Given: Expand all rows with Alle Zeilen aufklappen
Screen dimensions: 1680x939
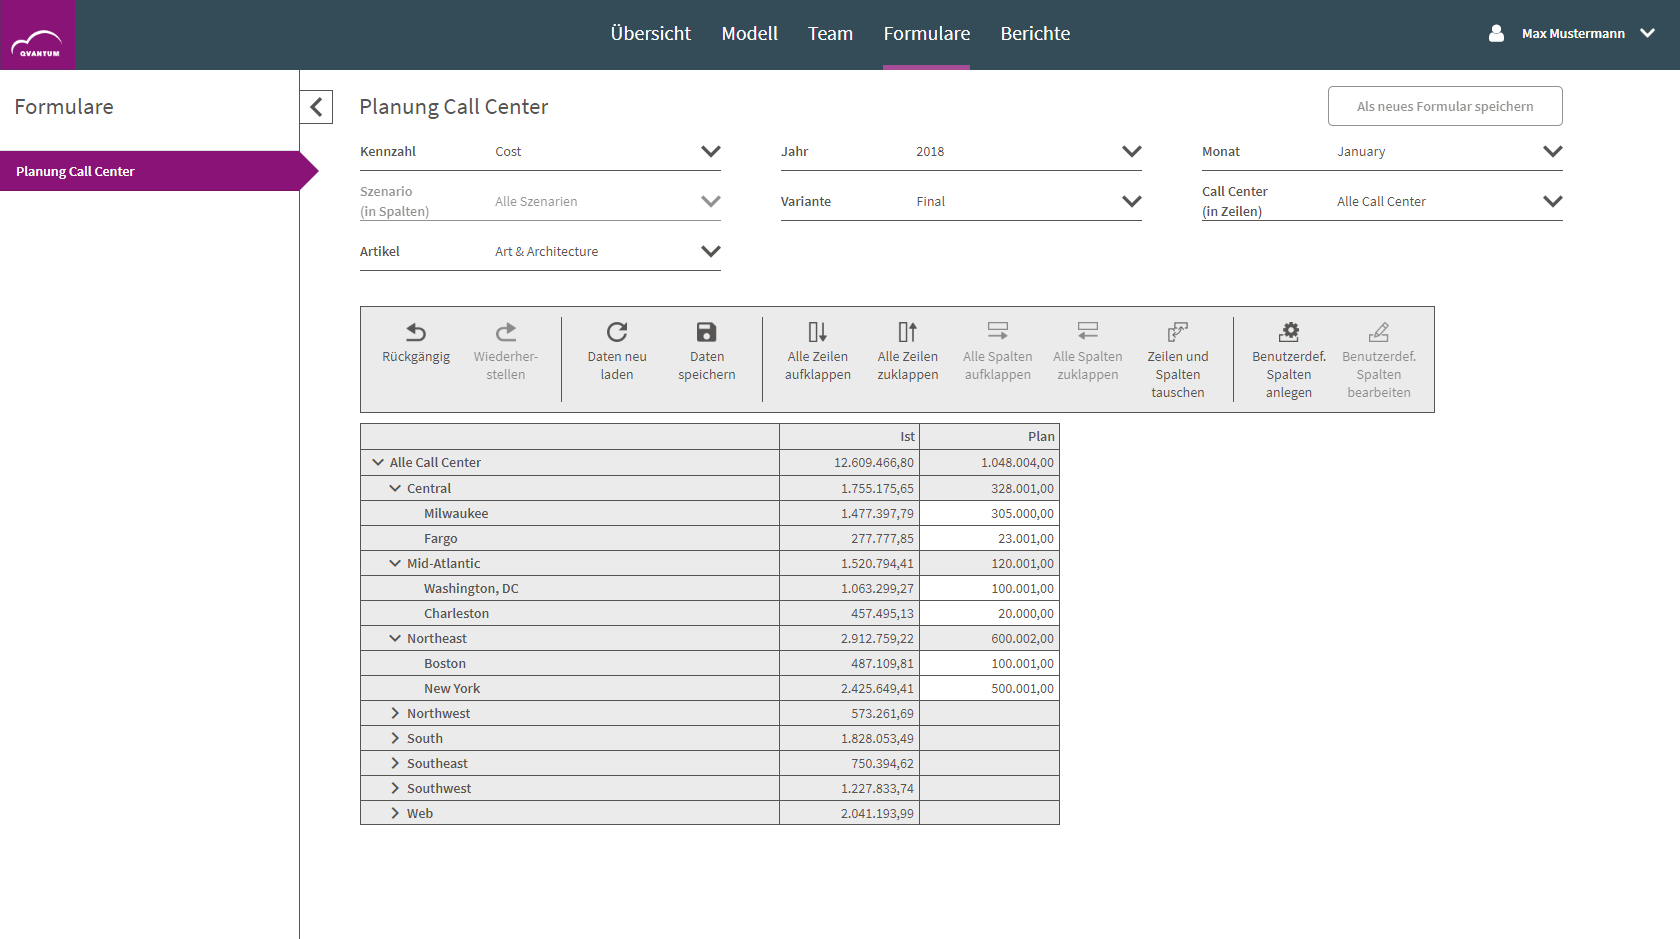Looking at the screenshot, I should pos(818,332).
